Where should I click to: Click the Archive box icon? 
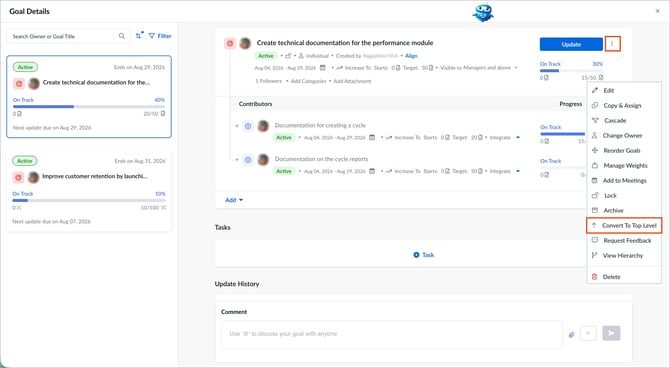(x=595, y=210)
